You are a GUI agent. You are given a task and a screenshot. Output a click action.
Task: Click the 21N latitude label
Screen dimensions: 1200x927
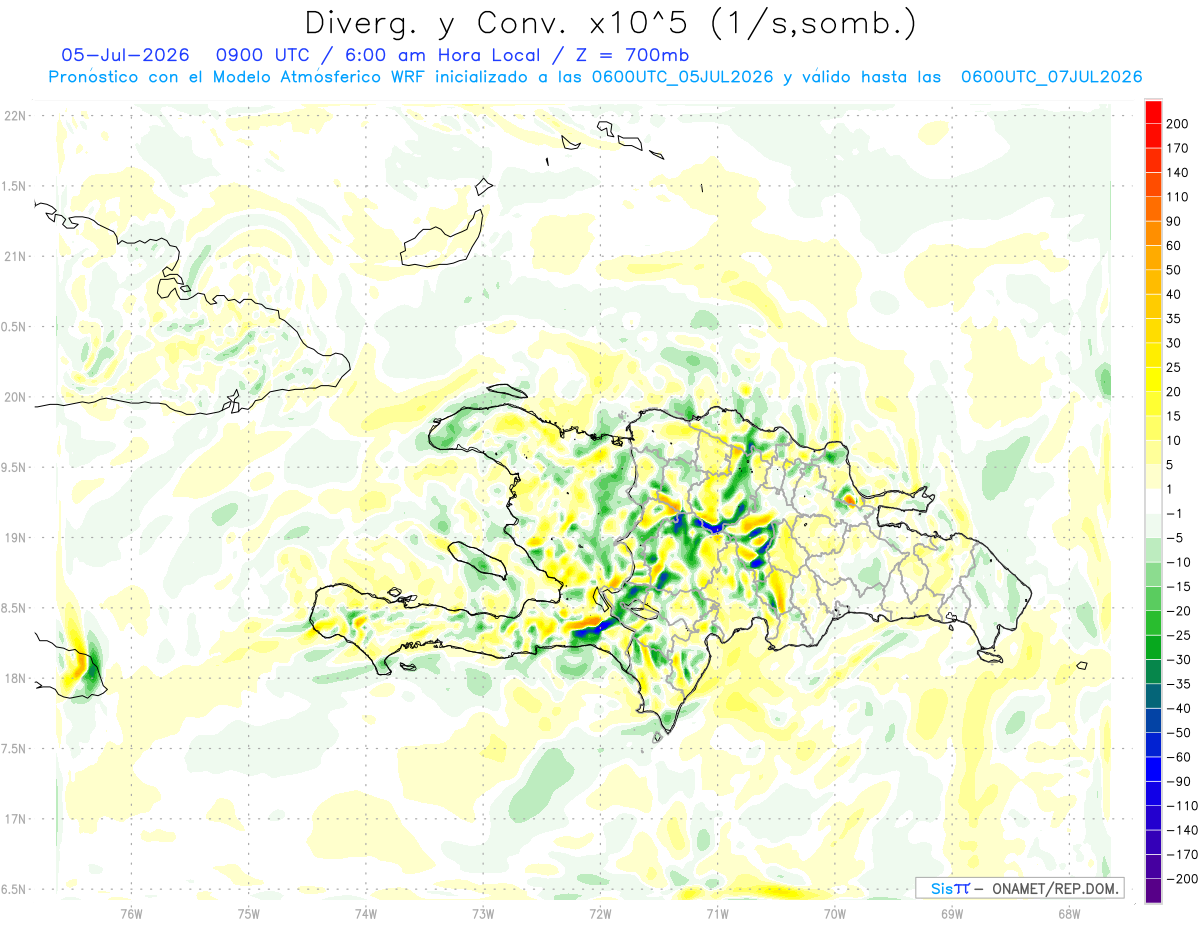click(x=15, y=257)
